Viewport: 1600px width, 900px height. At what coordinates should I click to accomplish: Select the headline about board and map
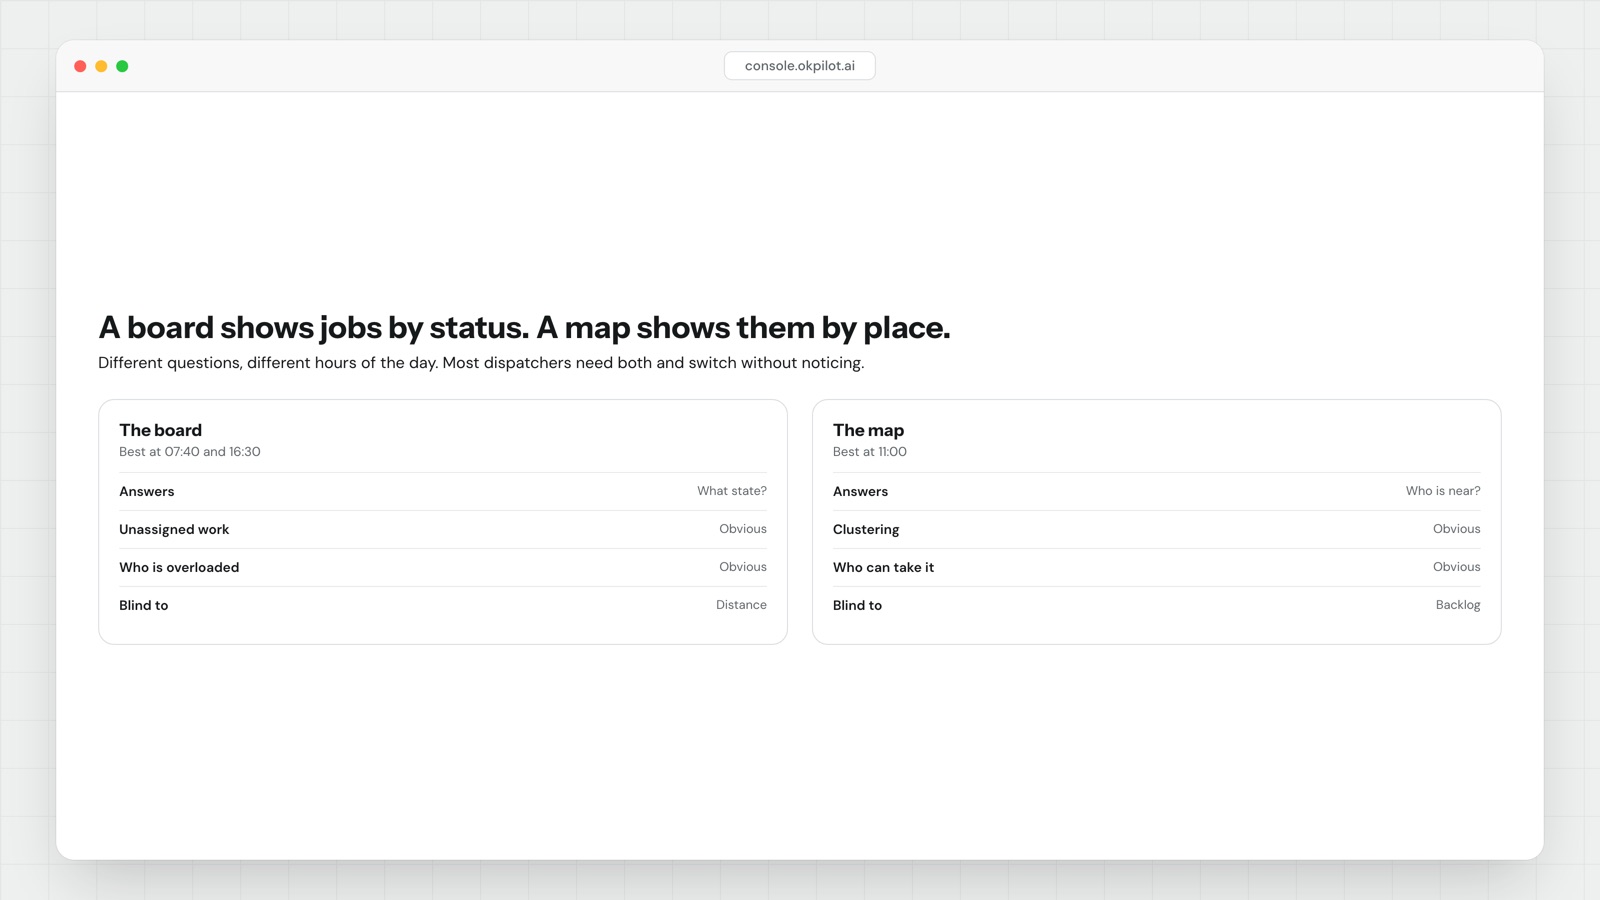click(524, 328)
